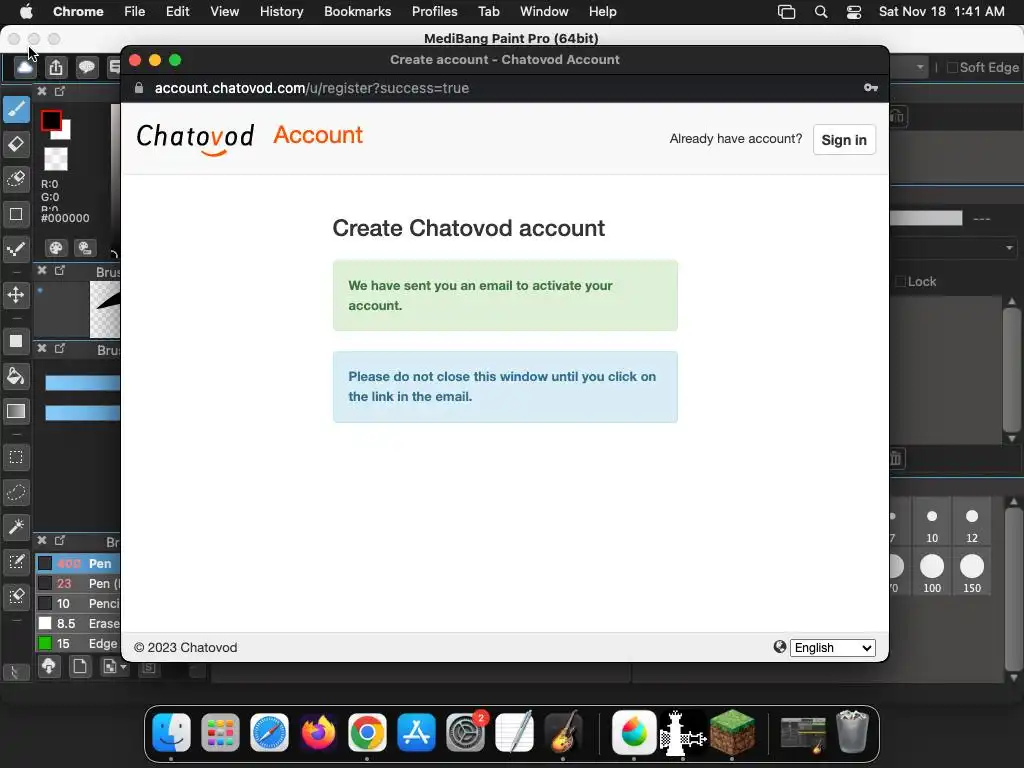The width and height of the screenshot is (1024, 768).
Task: Click the layer trash icon in MediBang
Action: (x=895, y=458)
